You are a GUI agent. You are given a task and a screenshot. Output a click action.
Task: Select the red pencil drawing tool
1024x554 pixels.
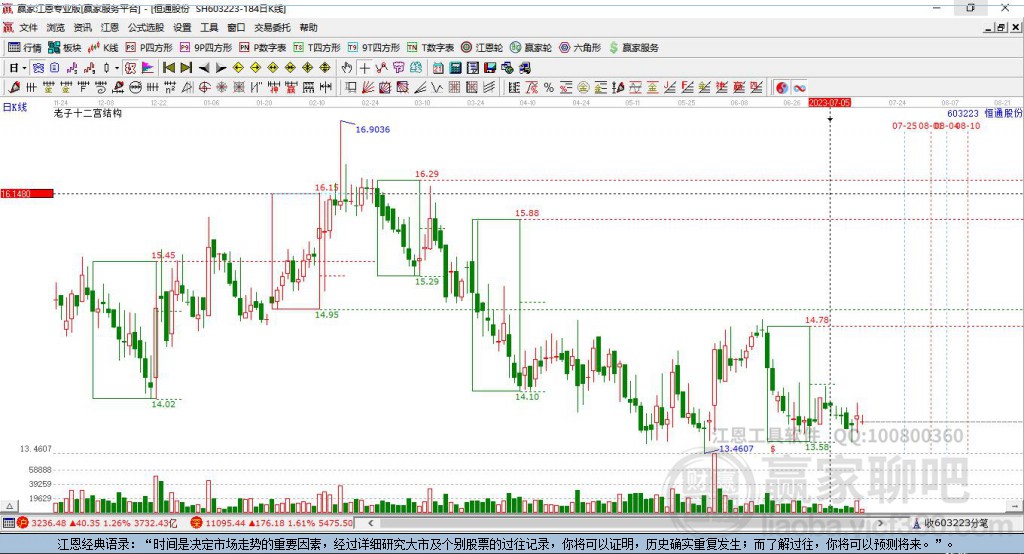click(14, 88)
